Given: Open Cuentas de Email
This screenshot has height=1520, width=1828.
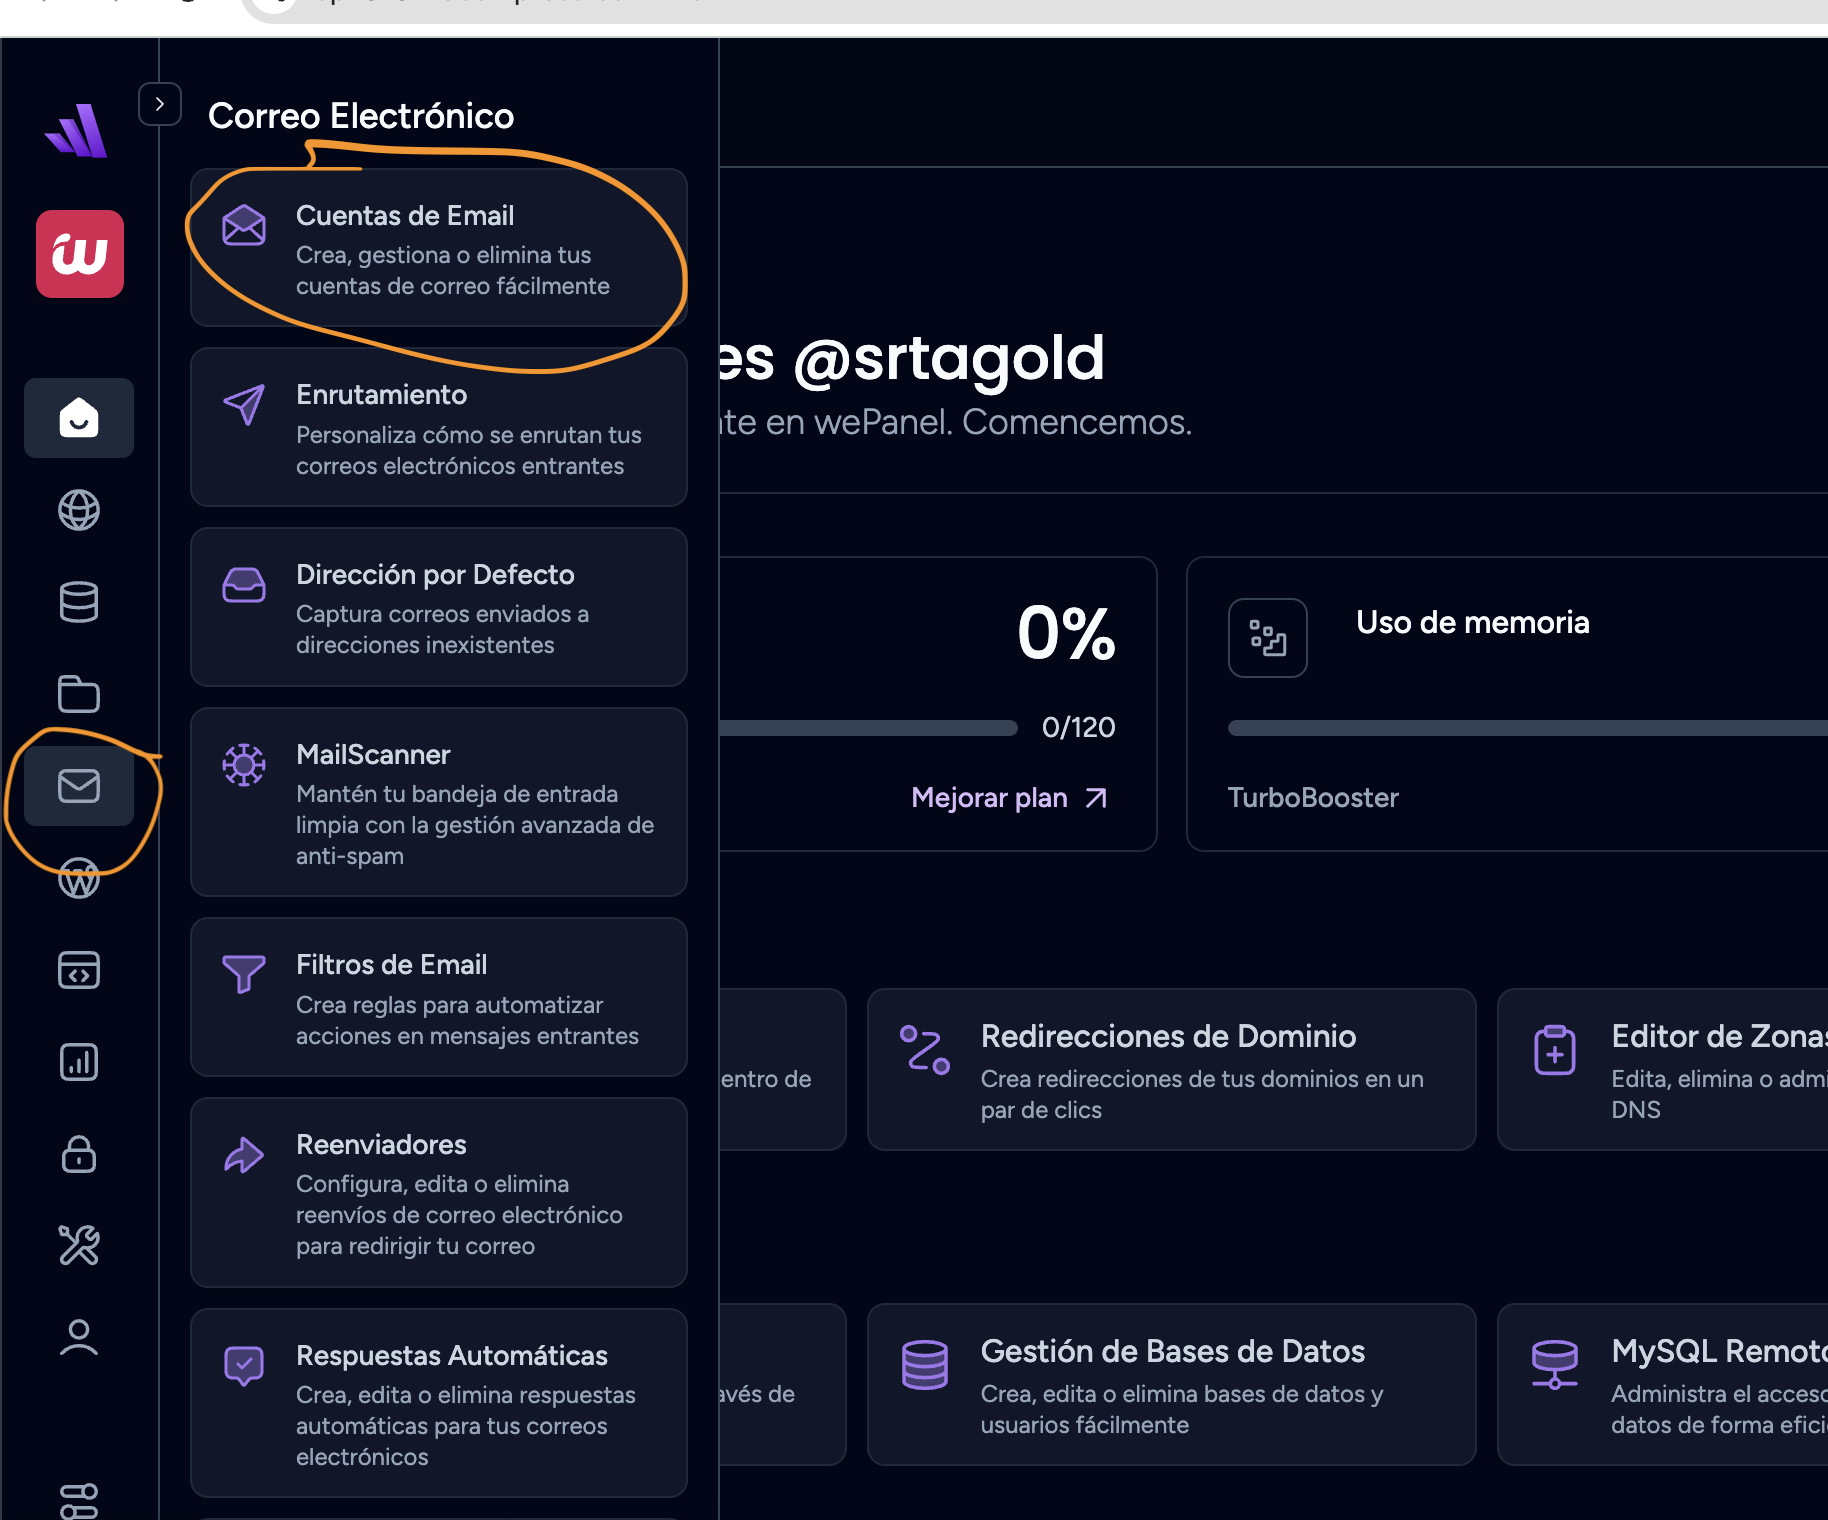Looking at the screenshot, I should (x=439, y=248).
